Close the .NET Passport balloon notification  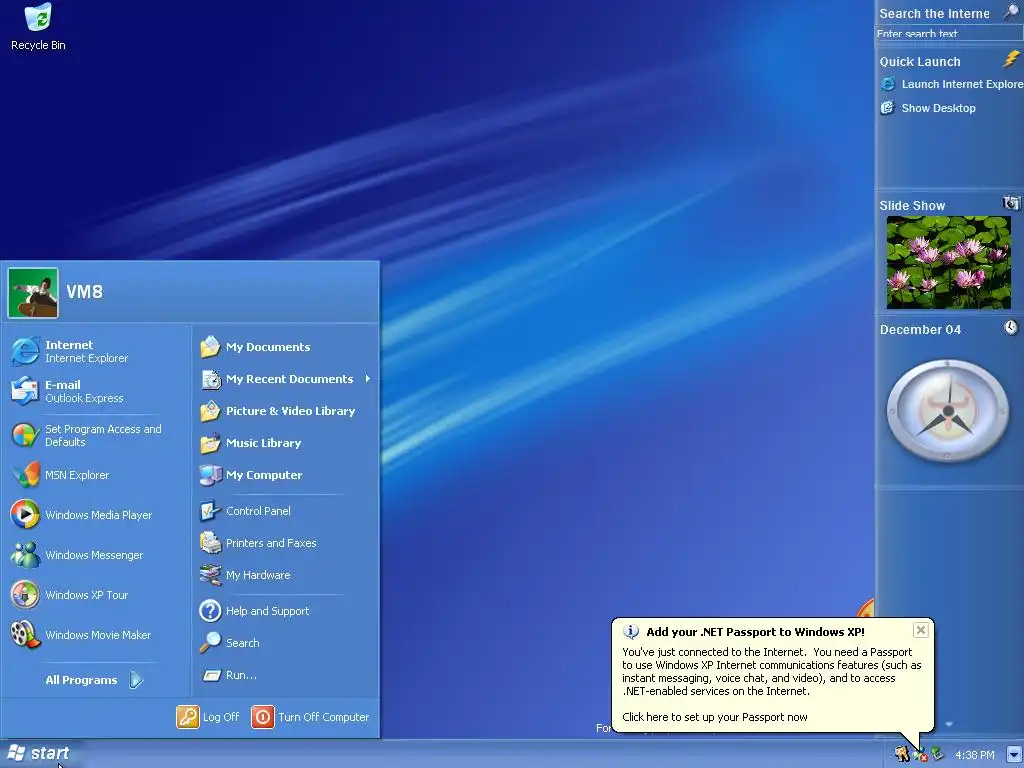click(921, 630)
